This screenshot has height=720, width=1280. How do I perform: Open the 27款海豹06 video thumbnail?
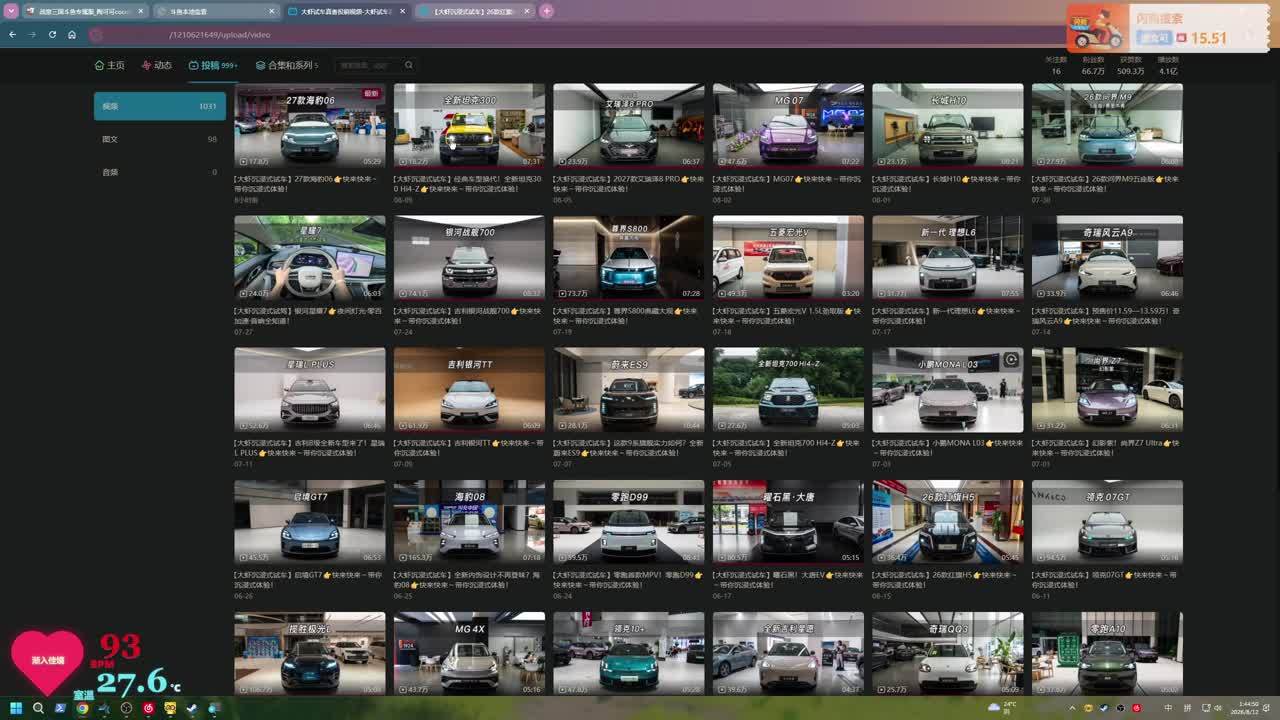coord(309,126)
